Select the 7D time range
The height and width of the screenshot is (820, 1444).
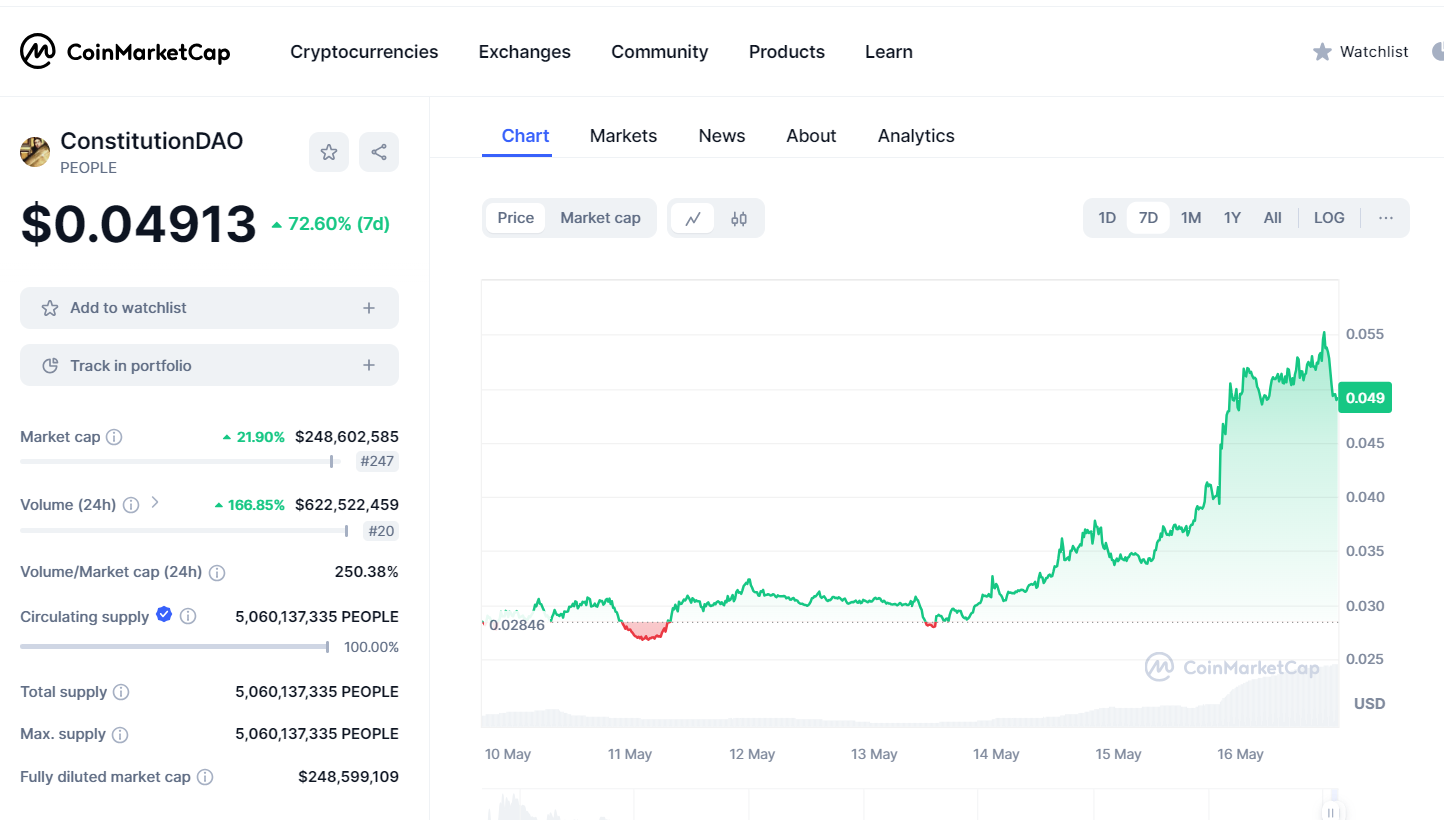click(x=1148, y=218)
